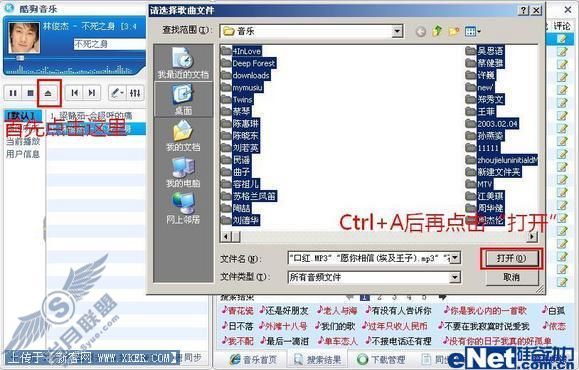Screen dimensions: 579x370
Task: Expand the look-in folder dropdown
Action: [397, 31]
